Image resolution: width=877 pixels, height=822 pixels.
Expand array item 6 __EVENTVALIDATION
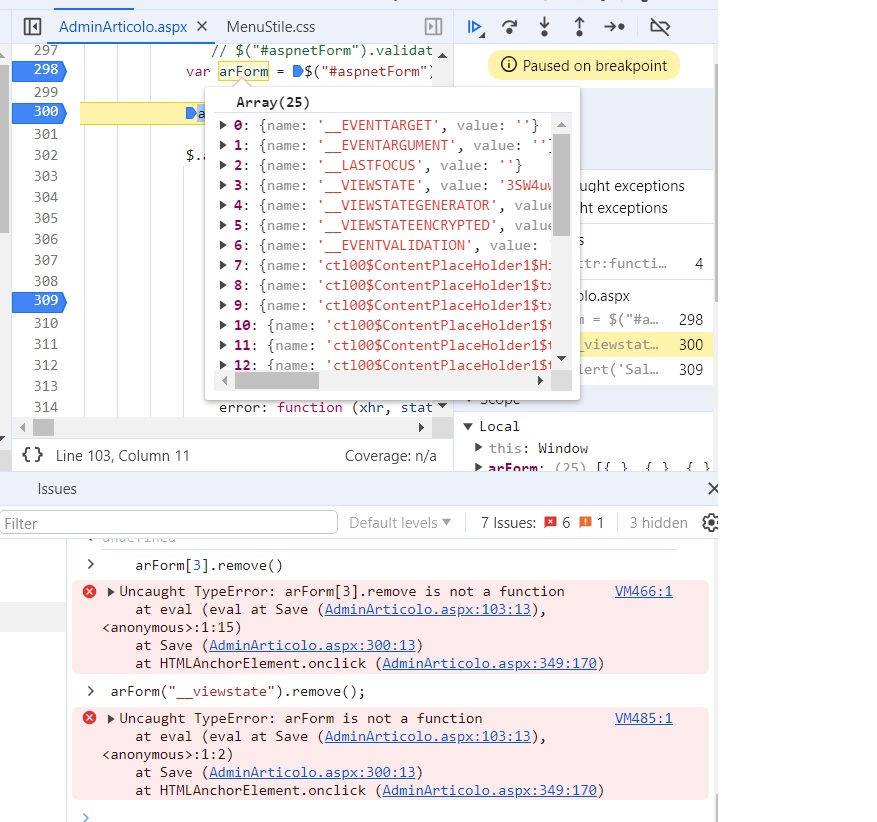[x=223, y=245]
